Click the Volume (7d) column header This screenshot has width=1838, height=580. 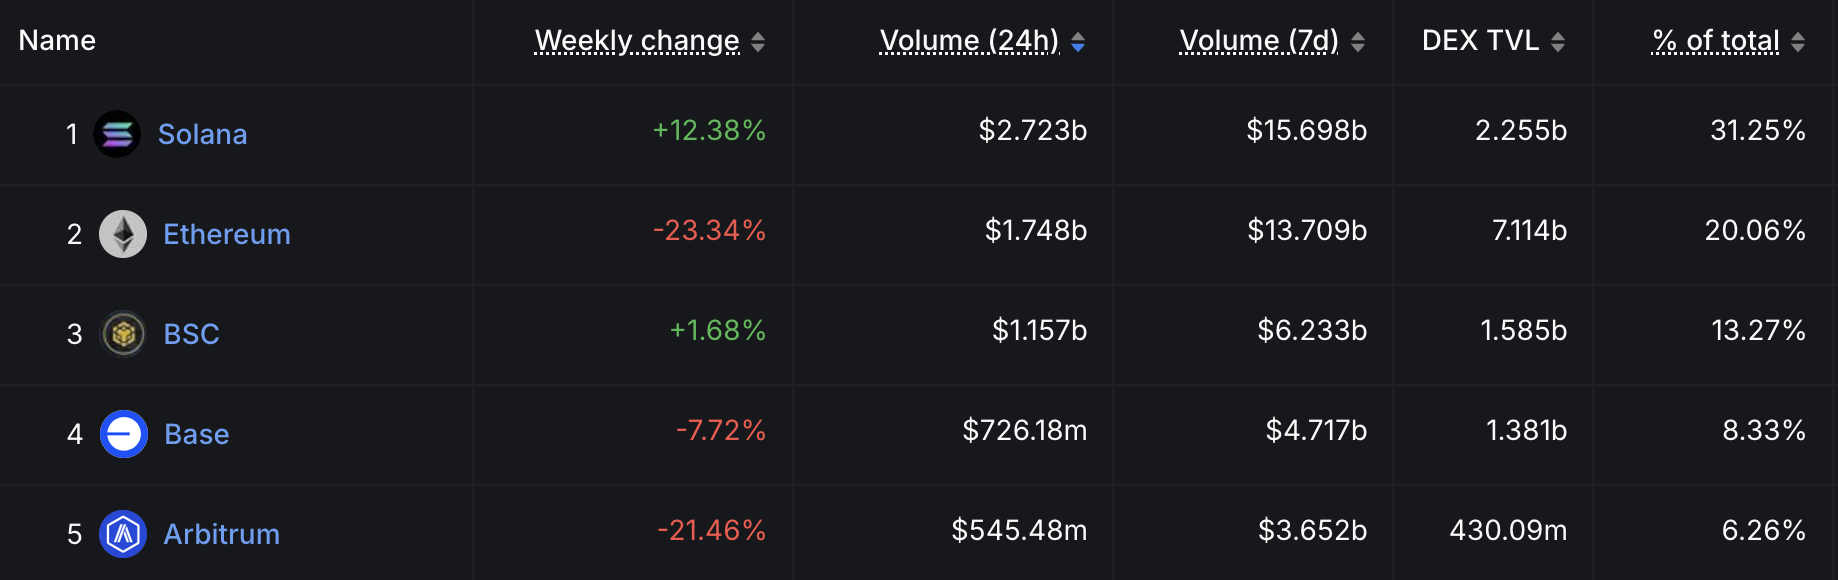1258,41
